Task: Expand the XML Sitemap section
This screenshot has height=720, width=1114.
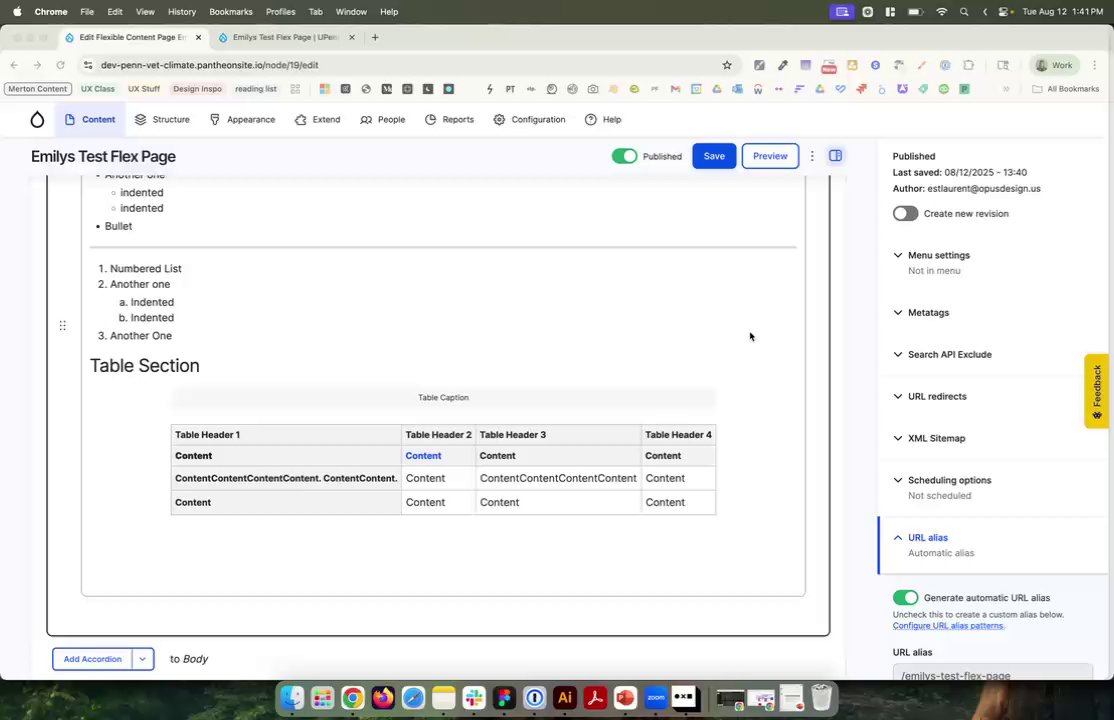Action: click(993, 439)
